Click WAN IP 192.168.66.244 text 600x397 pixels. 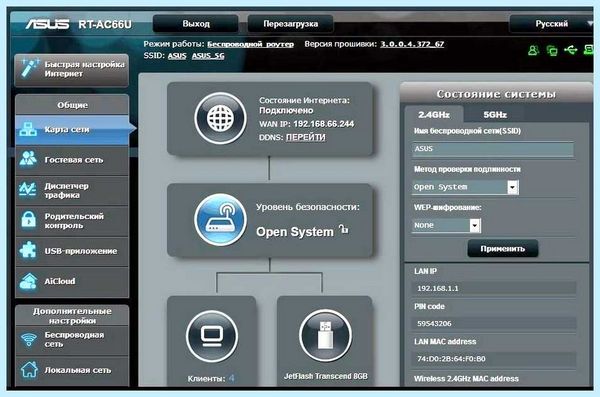(307, 124)
